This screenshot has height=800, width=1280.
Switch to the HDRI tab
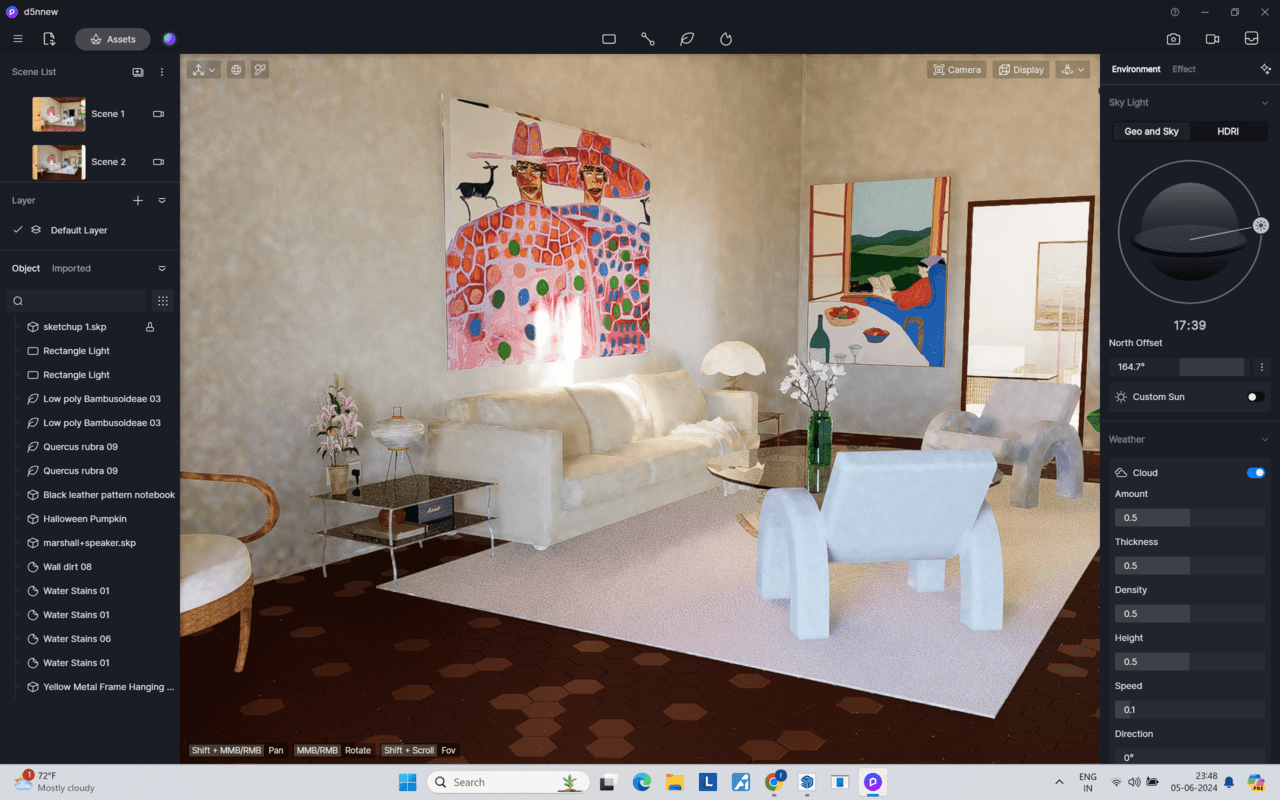(1228, 131)
